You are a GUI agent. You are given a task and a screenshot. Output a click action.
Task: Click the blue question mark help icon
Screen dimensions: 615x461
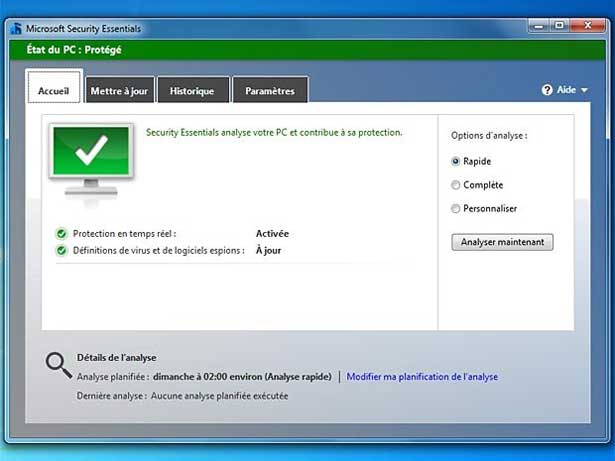[547, 90]
